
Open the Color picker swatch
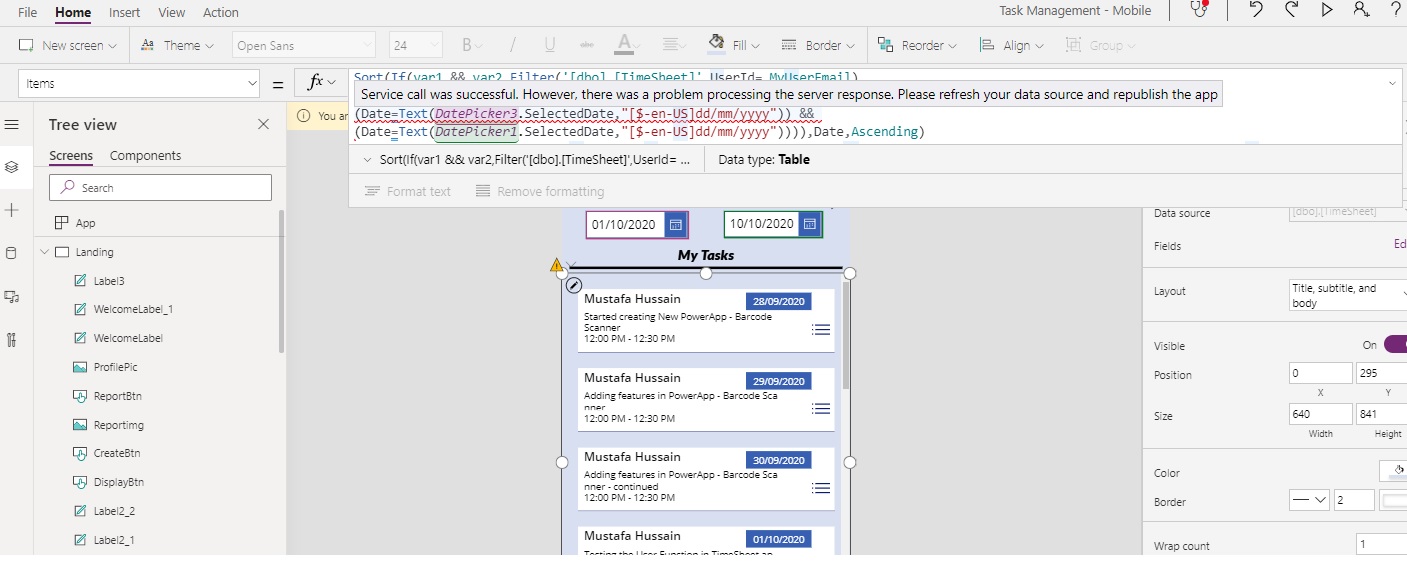[x=1393, y=471]
